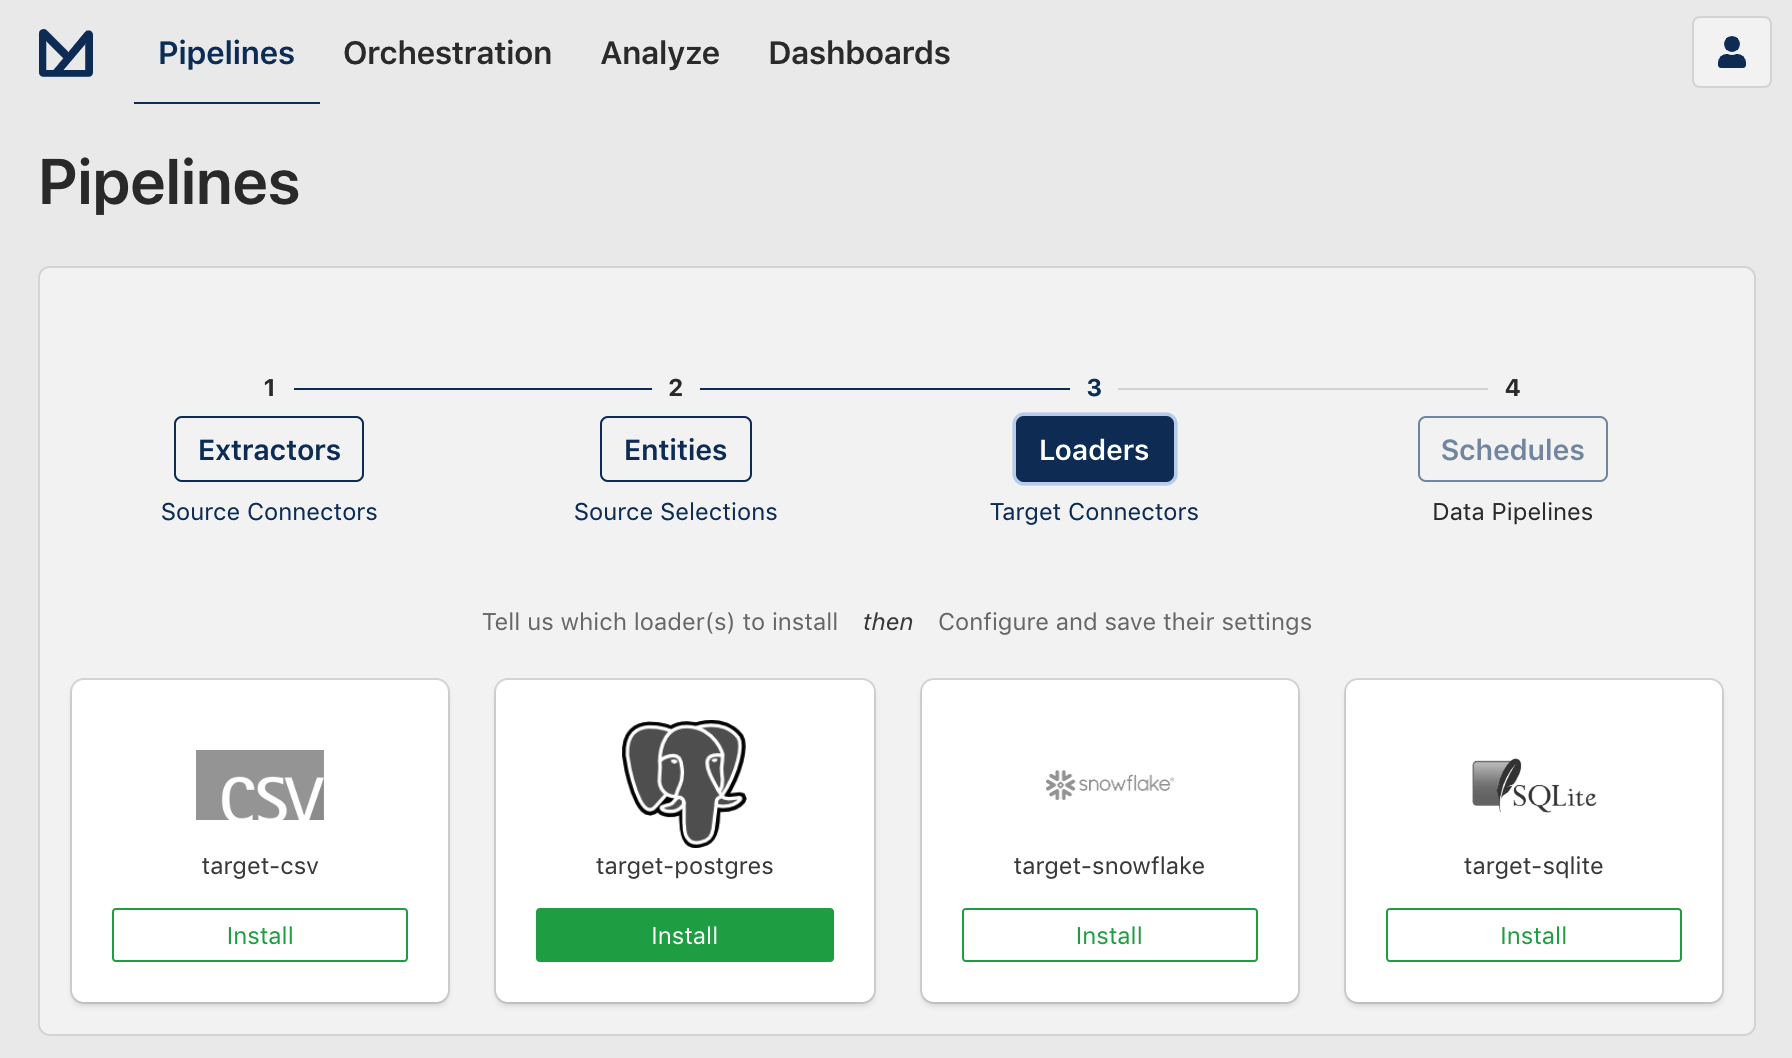
Task: Click the Source Connectors label
Action: (269, 512)
